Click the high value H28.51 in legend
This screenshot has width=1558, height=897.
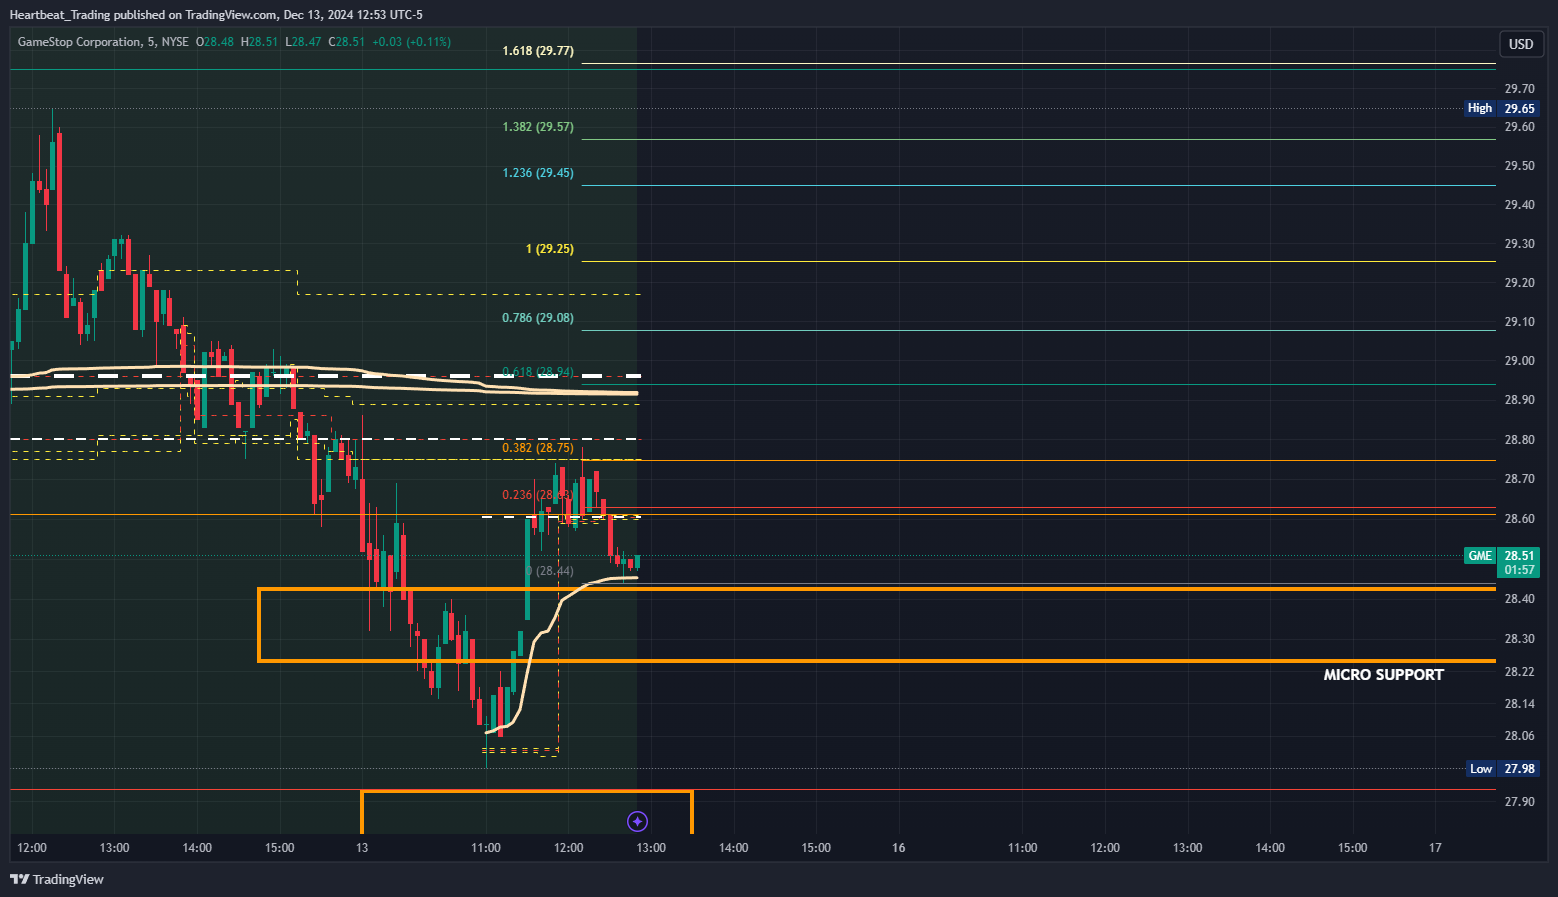coord(259,42)
